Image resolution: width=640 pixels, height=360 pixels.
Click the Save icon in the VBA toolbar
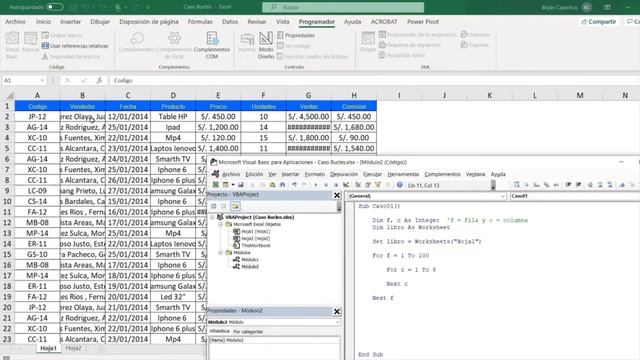(x=241, y=185)
